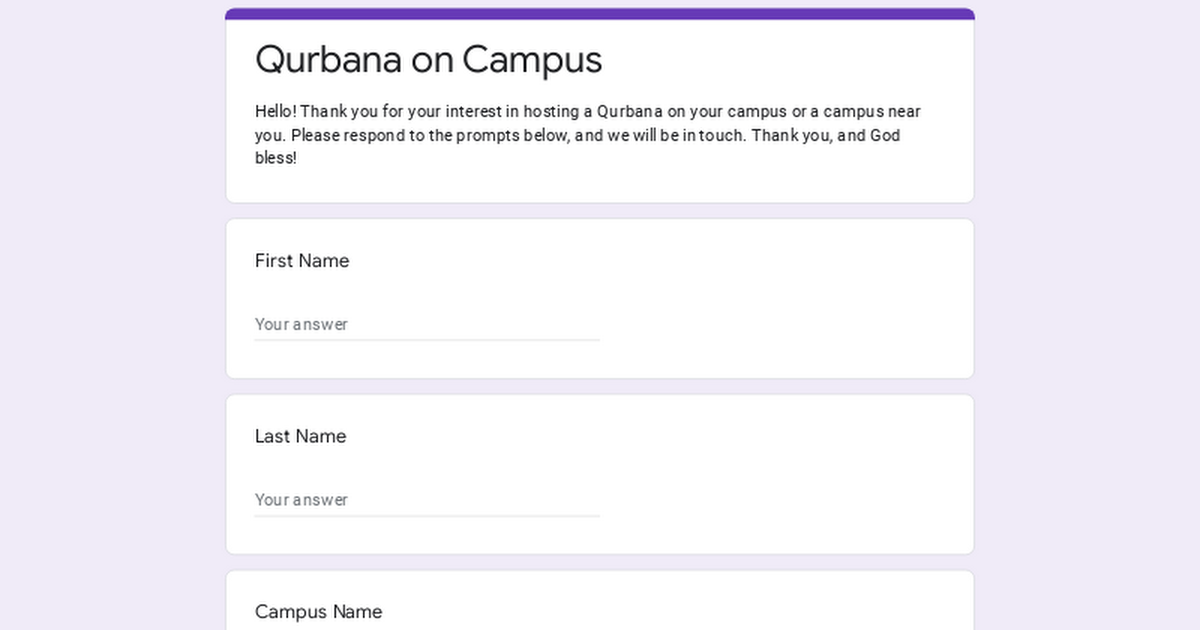Click the First Name answer field
Image resolution: width=1200 pixels, height=630 pixels.
tap(427, 324)
